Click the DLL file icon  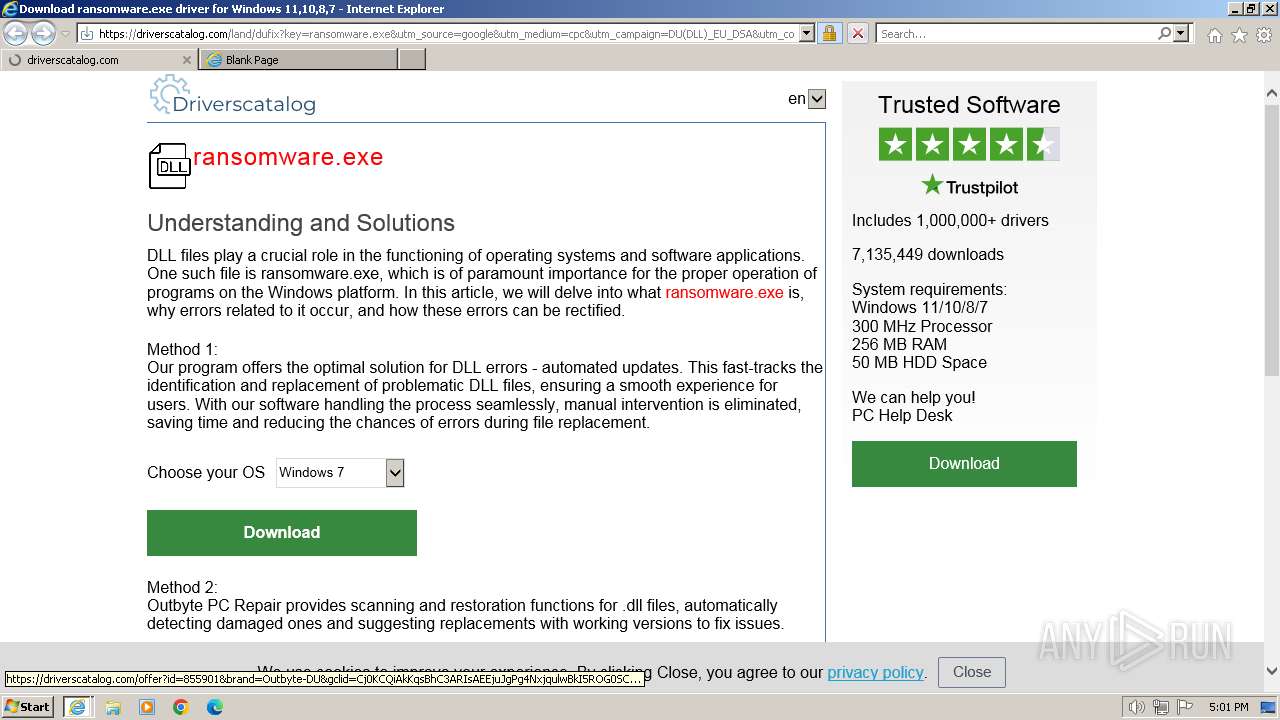point(169,166)
